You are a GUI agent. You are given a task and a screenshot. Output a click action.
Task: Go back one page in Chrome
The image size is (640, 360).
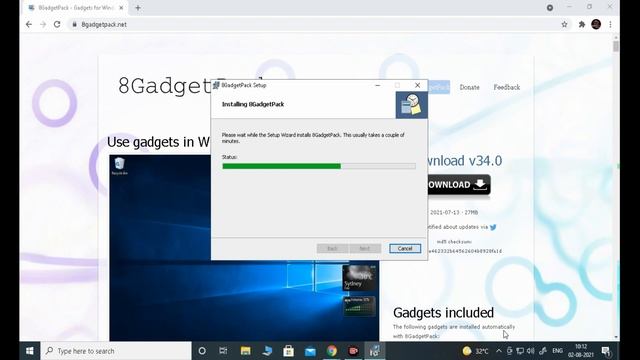click(x=29, y=24)
